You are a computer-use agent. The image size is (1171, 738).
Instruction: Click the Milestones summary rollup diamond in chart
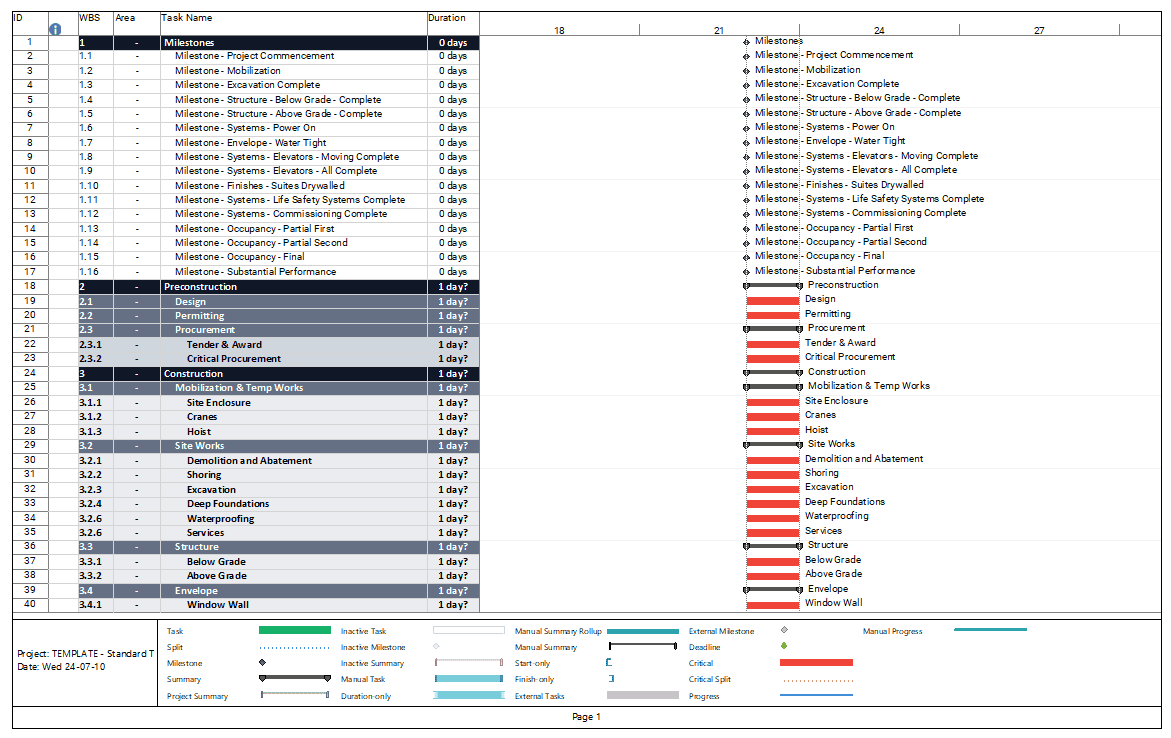pos(745,42)
